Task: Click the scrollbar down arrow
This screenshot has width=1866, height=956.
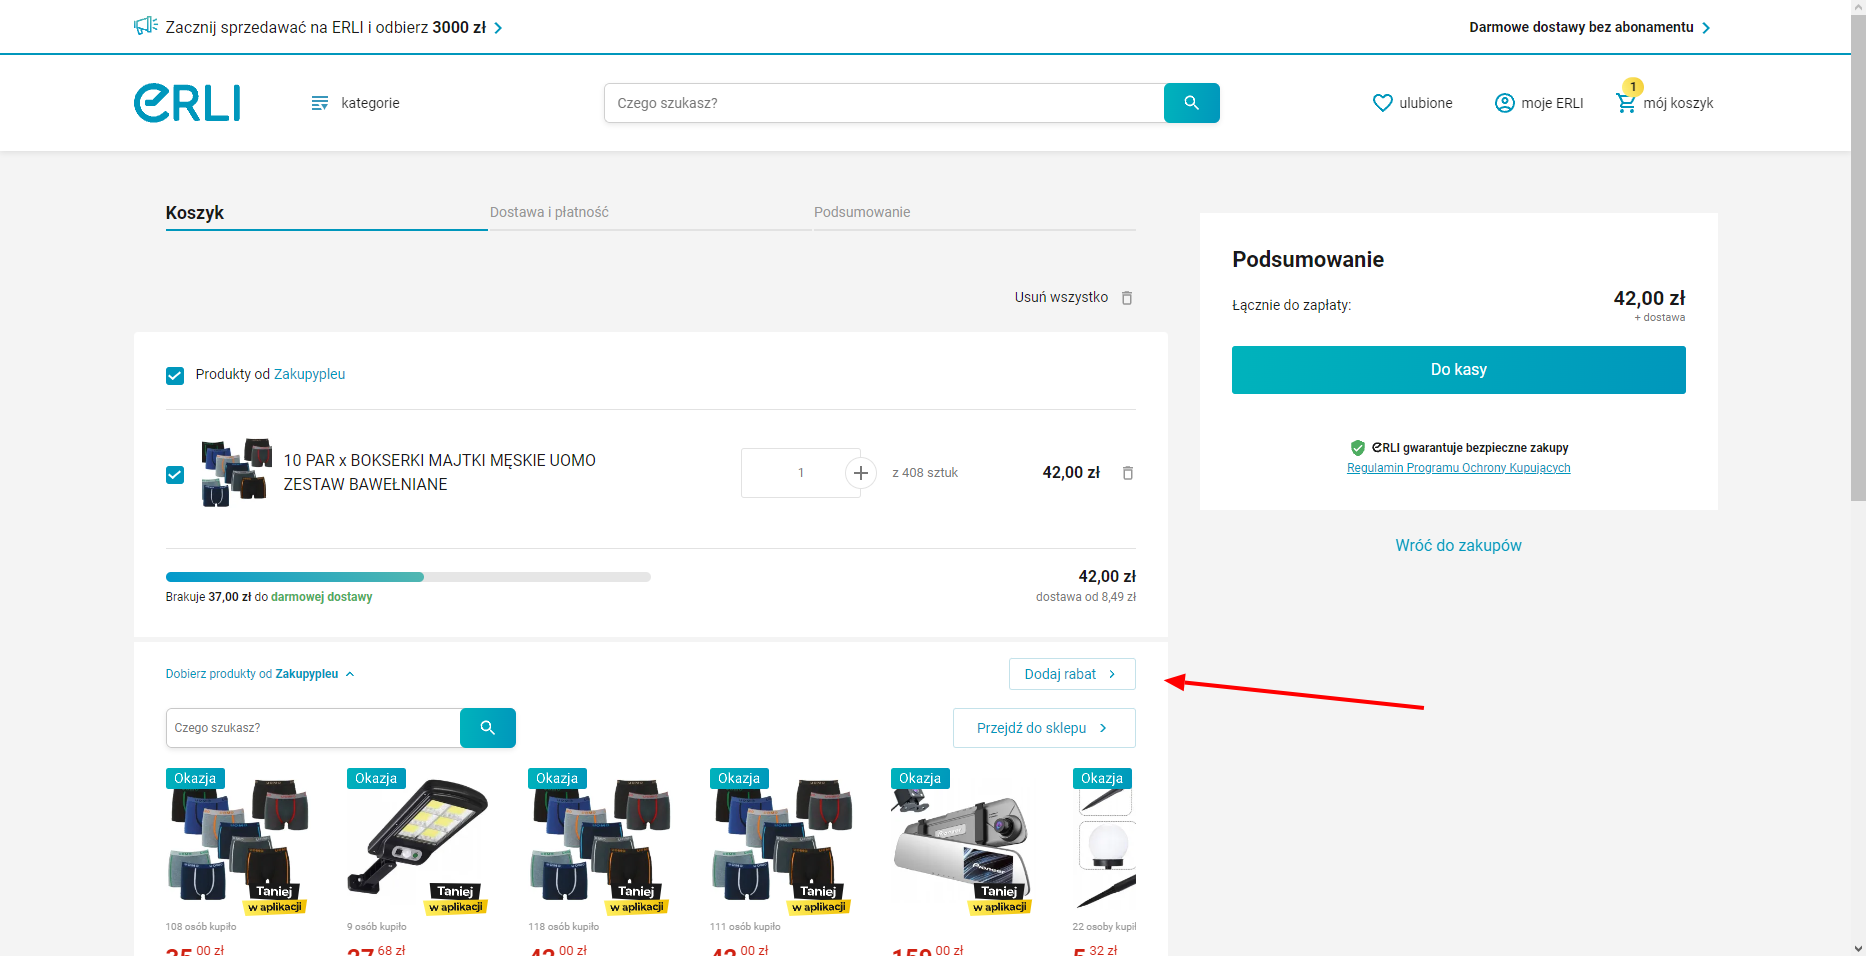Action: click(1858, 948)
